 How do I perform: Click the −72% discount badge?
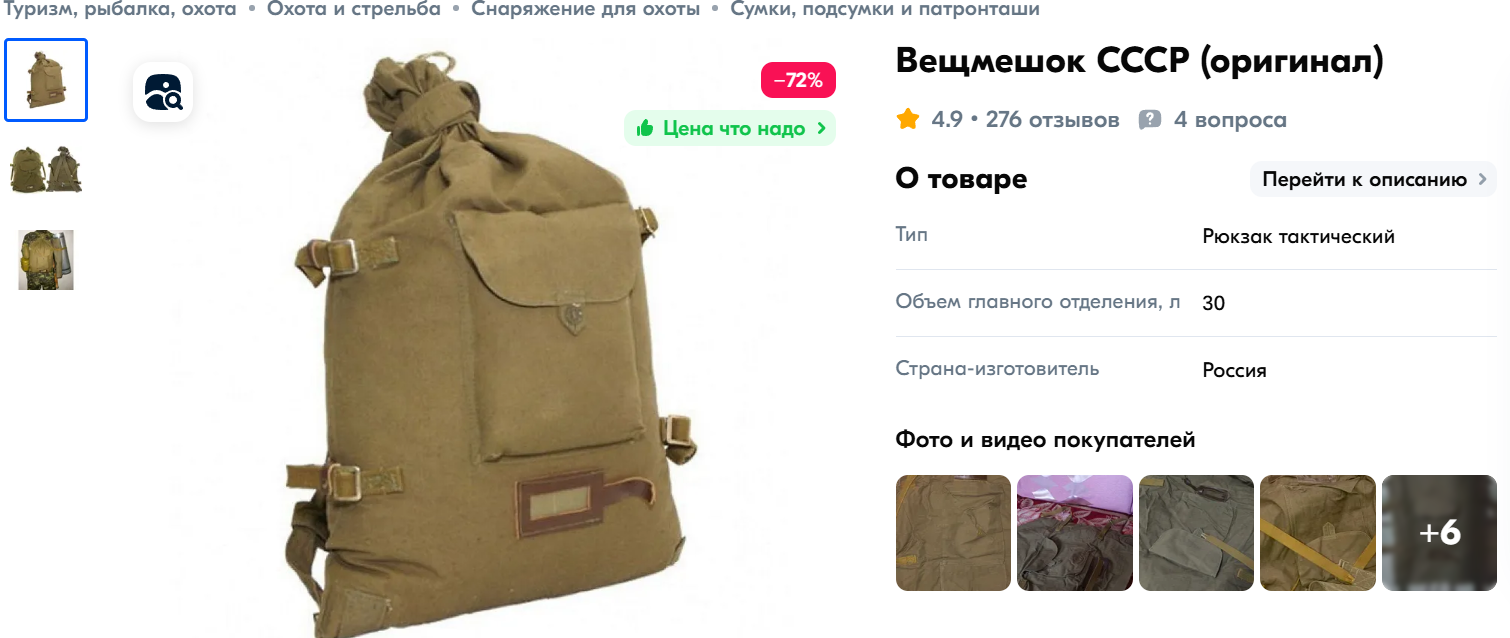(x=798, y=80)
